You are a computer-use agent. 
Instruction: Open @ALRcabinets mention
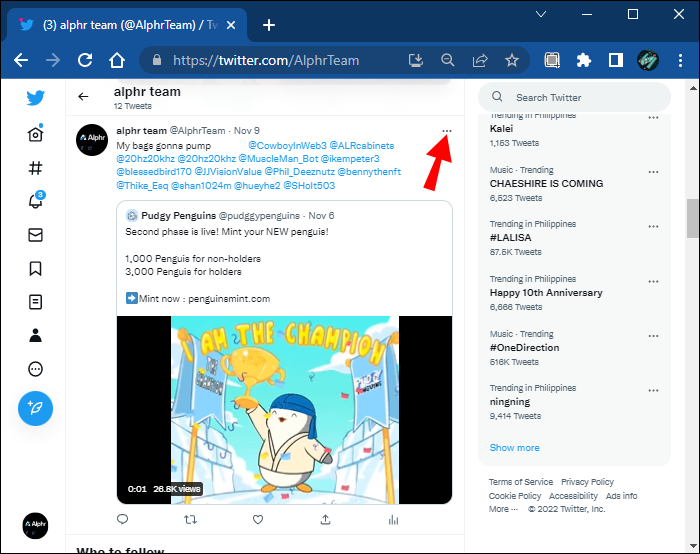[362, 146]
